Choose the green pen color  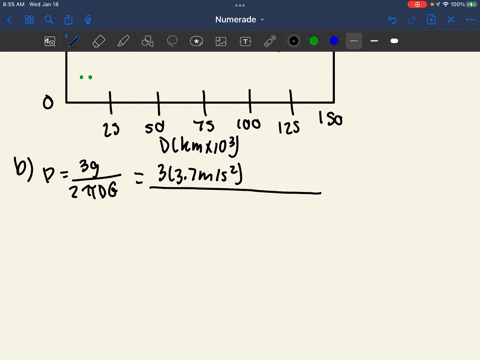[314, 41]
